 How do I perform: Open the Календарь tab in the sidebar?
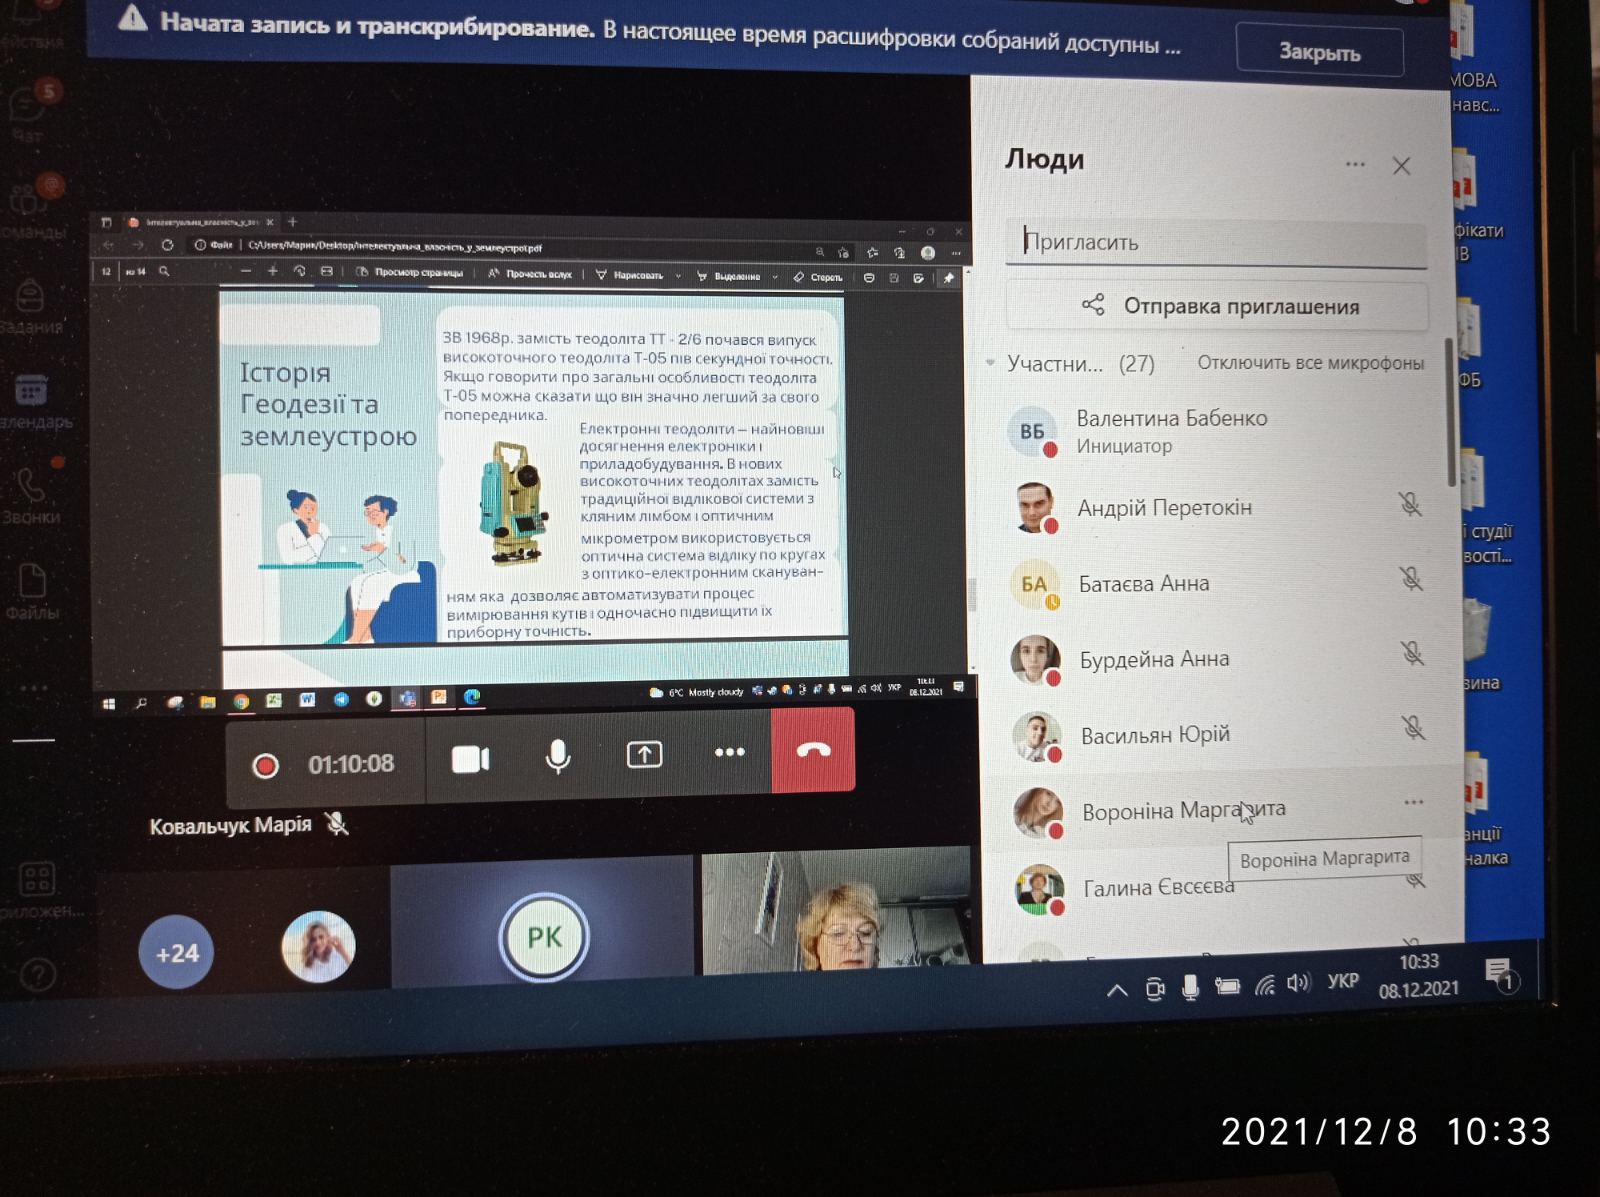point(32,400)
